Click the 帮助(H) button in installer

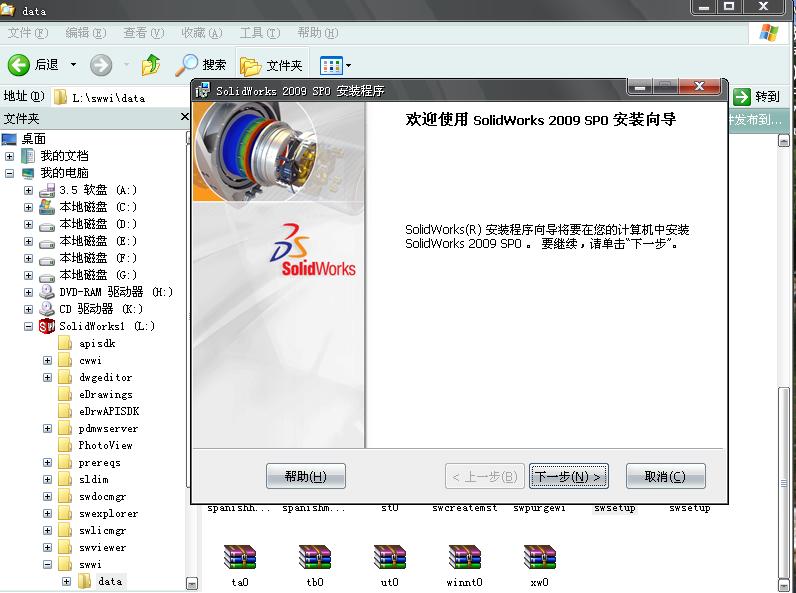point(306,476)
